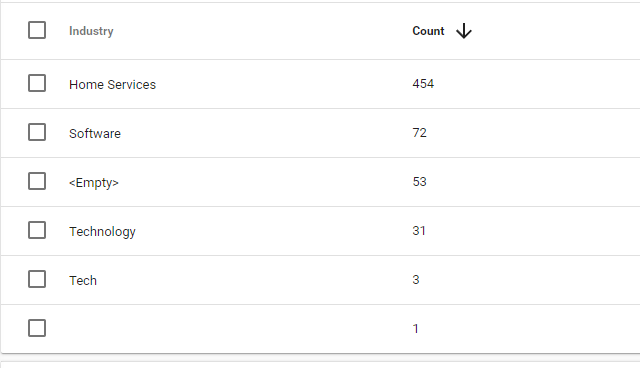Open the Tech industry entry
Image resolution: width=640 pixels, height=368 pixels.
coord(83,280)
